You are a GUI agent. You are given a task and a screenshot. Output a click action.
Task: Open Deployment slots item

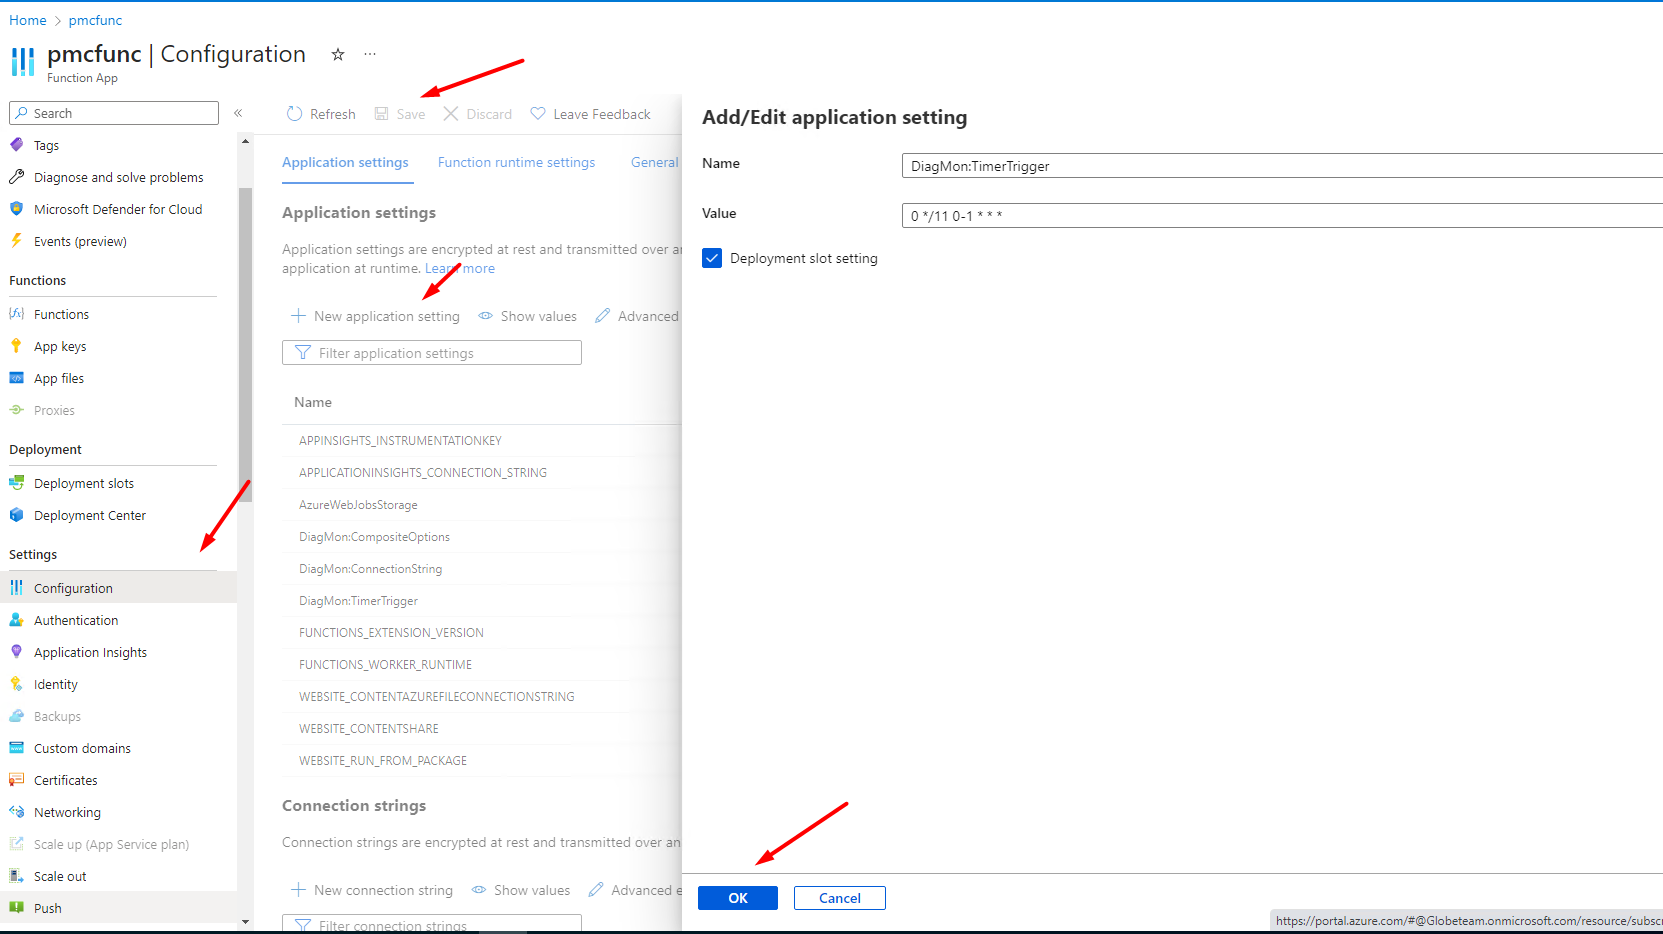coord(84,483)
